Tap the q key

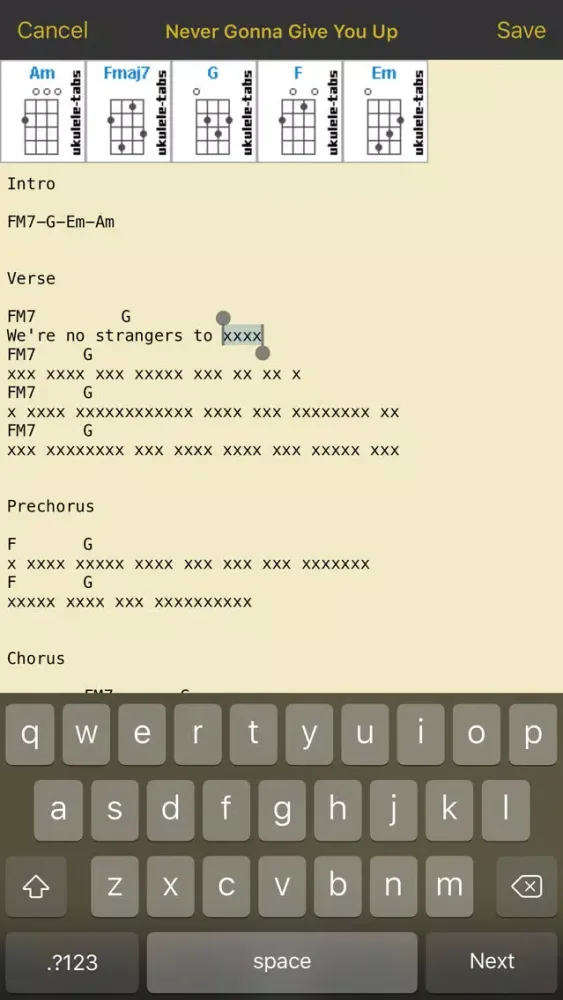pyautogui.click(x=30, y=735)
